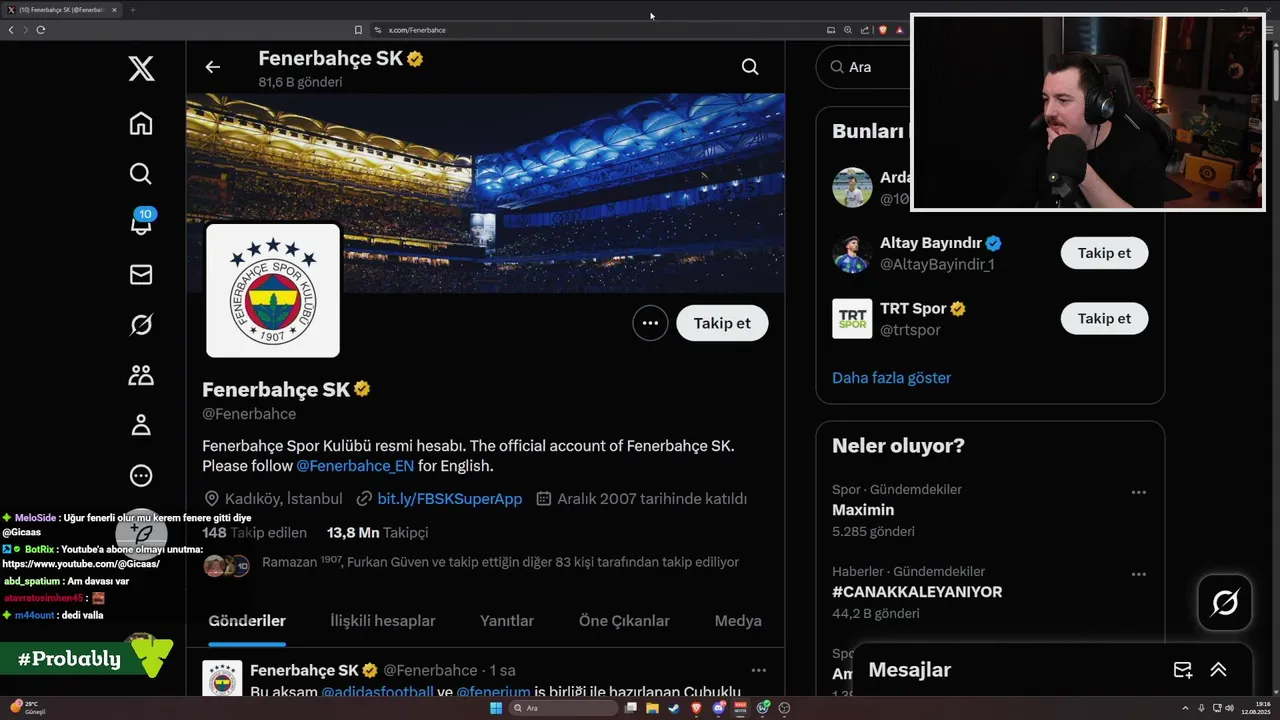Open Discord from taskbar
Image resolution: width=1280 pixels, height=720 pixels.
719,708
